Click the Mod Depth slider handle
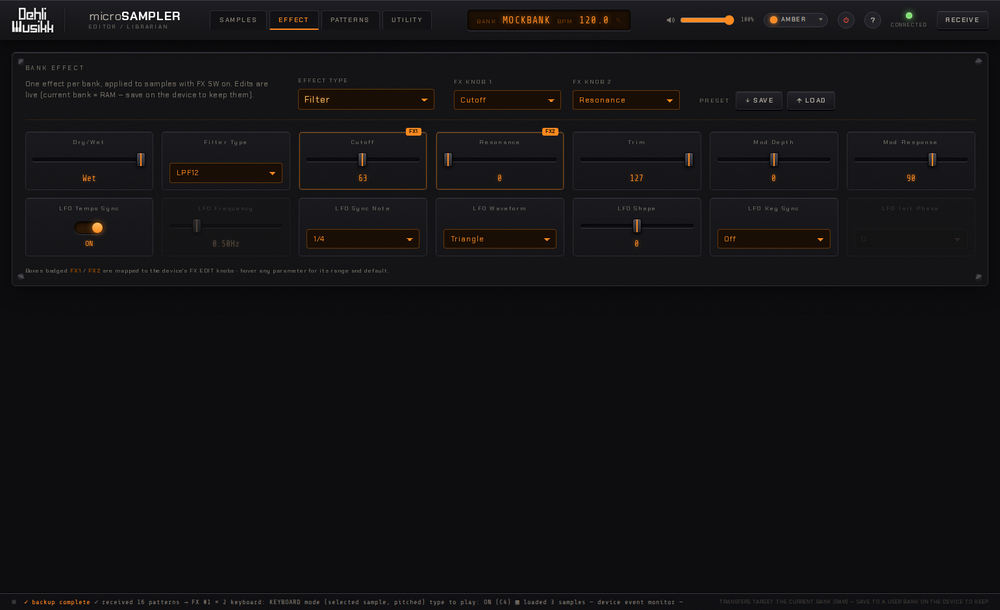This screenshot has width=1000, height=610. coord(774,160)
